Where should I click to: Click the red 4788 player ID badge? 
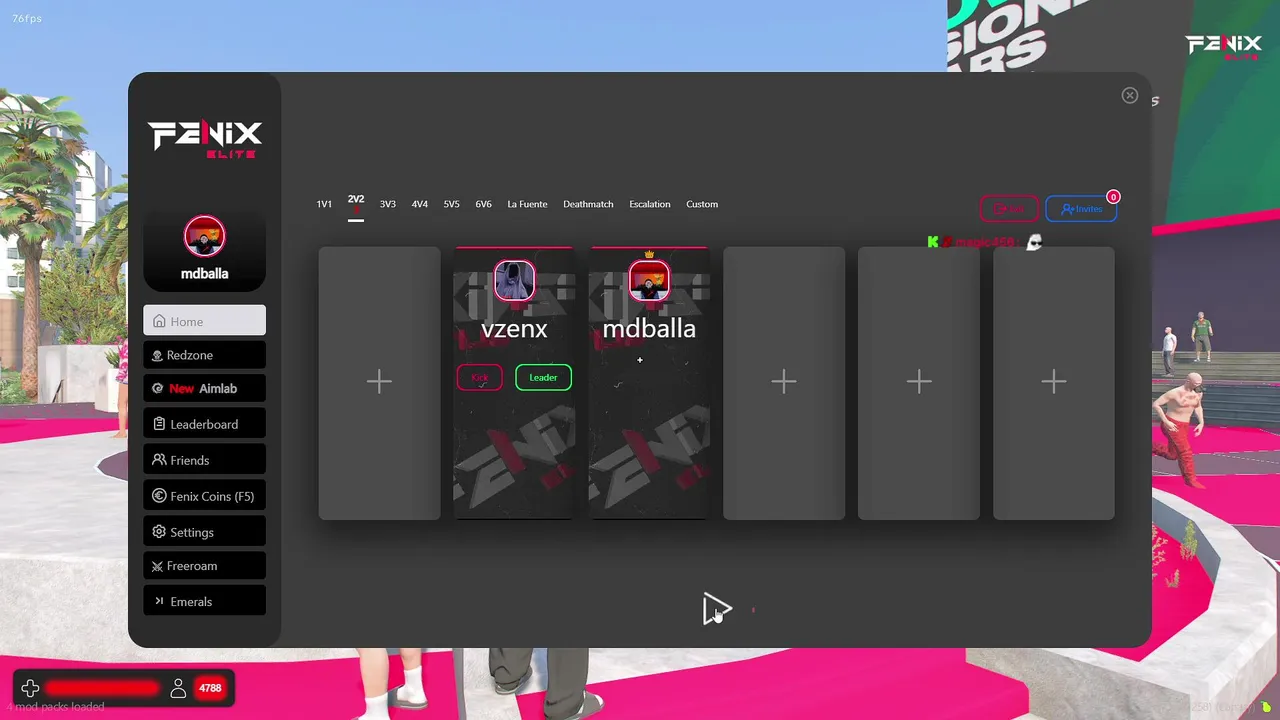click(x=210, y=688)
